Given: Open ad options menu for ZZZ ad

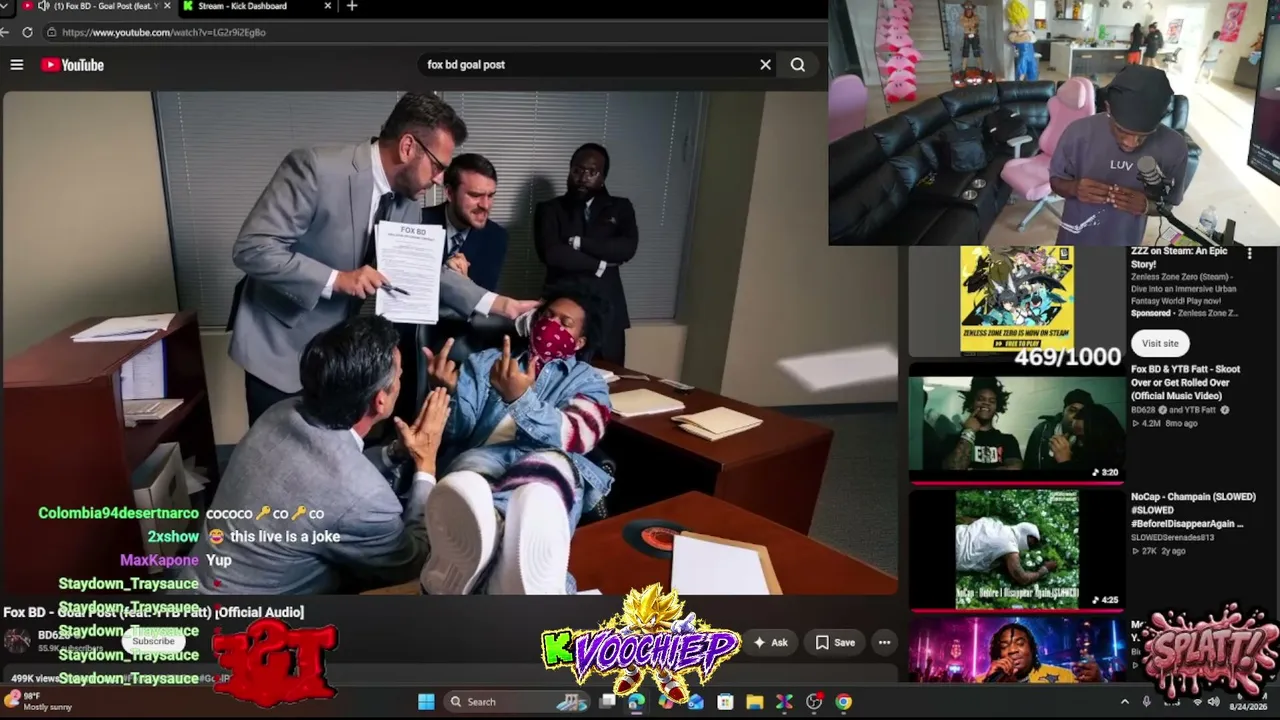Looking at the screenshot, I should click(x=1249, y=255).
